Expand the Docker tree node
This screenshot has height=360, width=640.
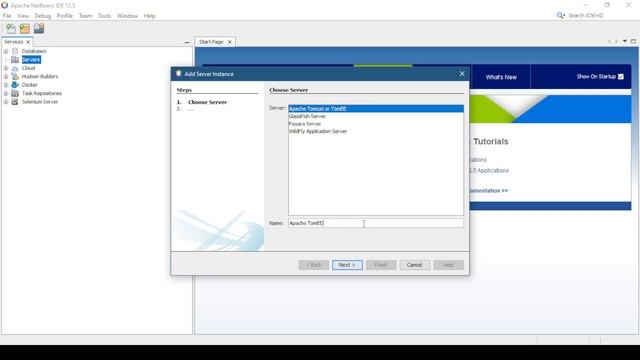pyautogui.click(x=6, y=85)
